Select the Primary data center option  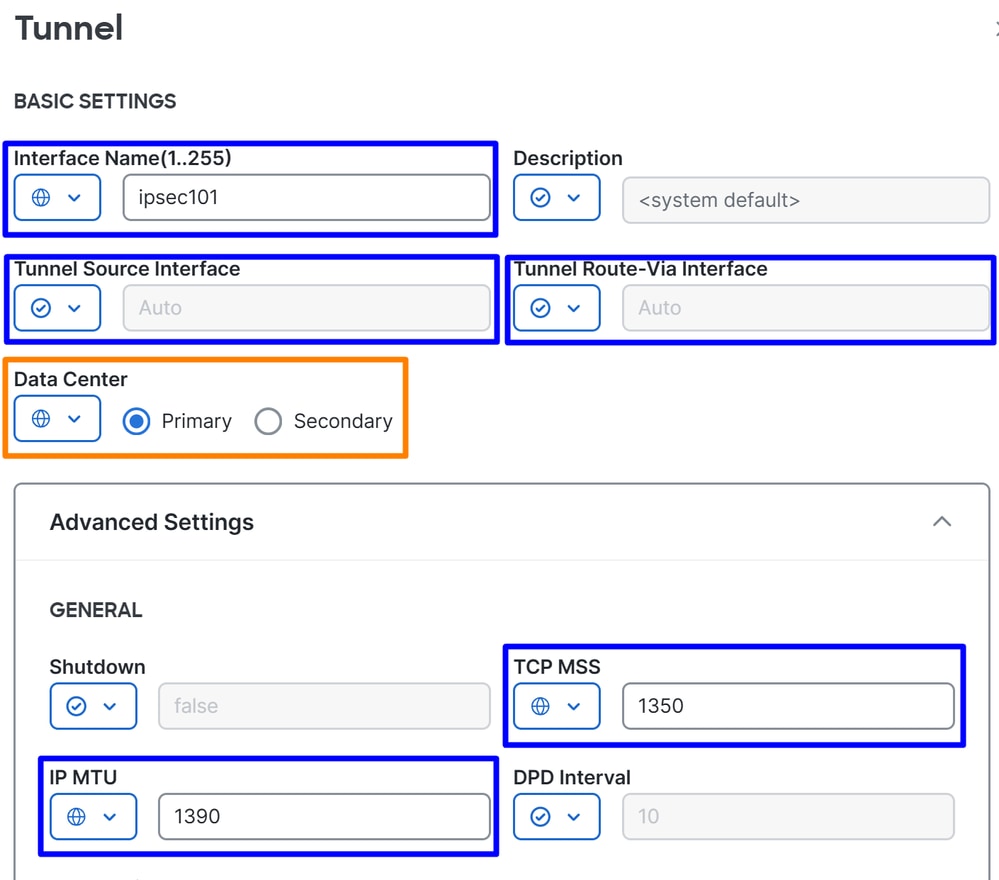tap(137, 421)
